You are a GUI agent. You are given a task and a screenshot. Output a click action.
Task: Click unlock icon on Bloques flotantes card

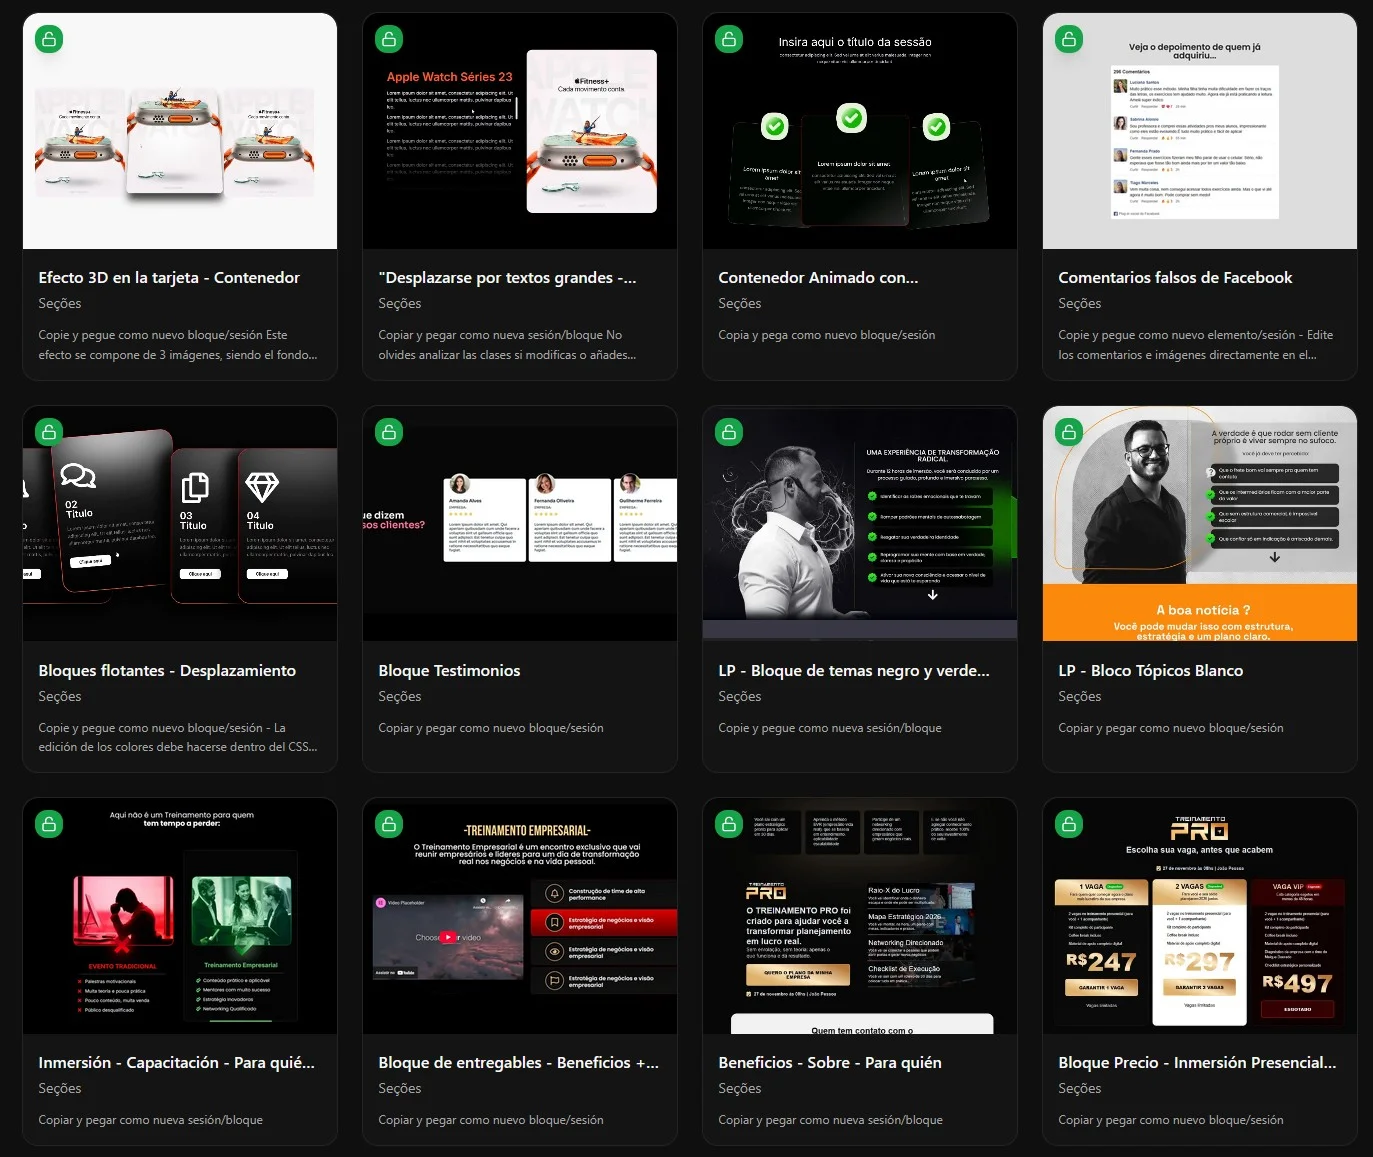point(49,432)
